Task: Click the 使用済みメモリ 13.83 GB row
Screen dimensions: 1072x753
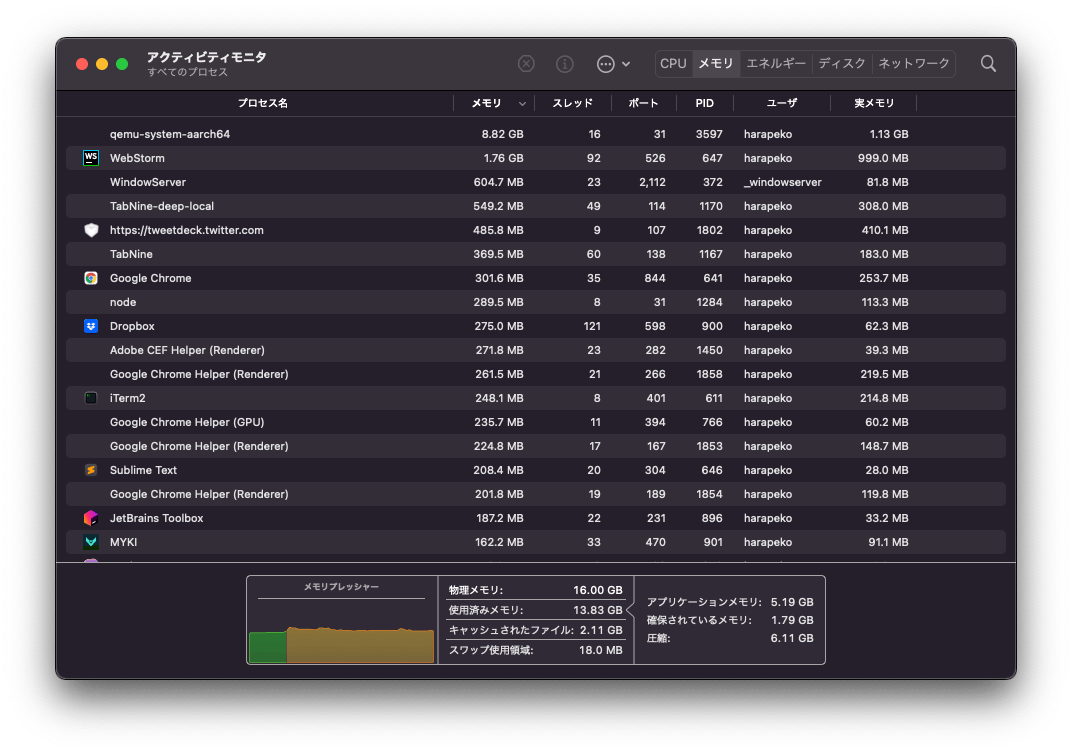Action: (535, 609)
